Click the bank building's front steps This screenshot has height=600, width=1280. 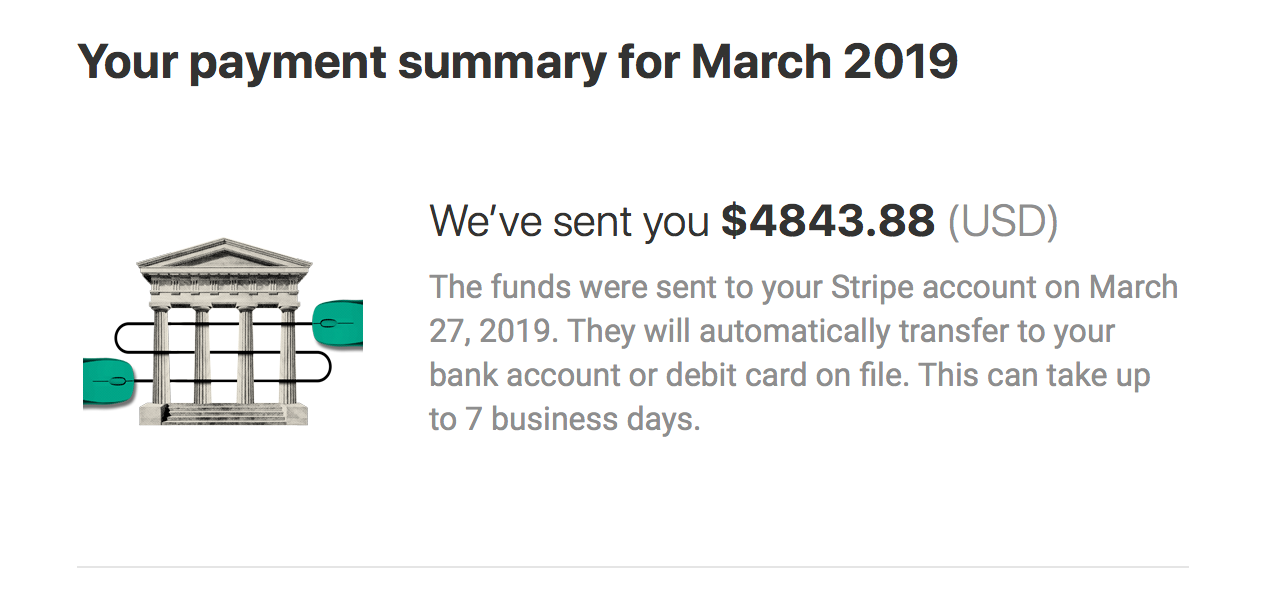pos(223,414)
